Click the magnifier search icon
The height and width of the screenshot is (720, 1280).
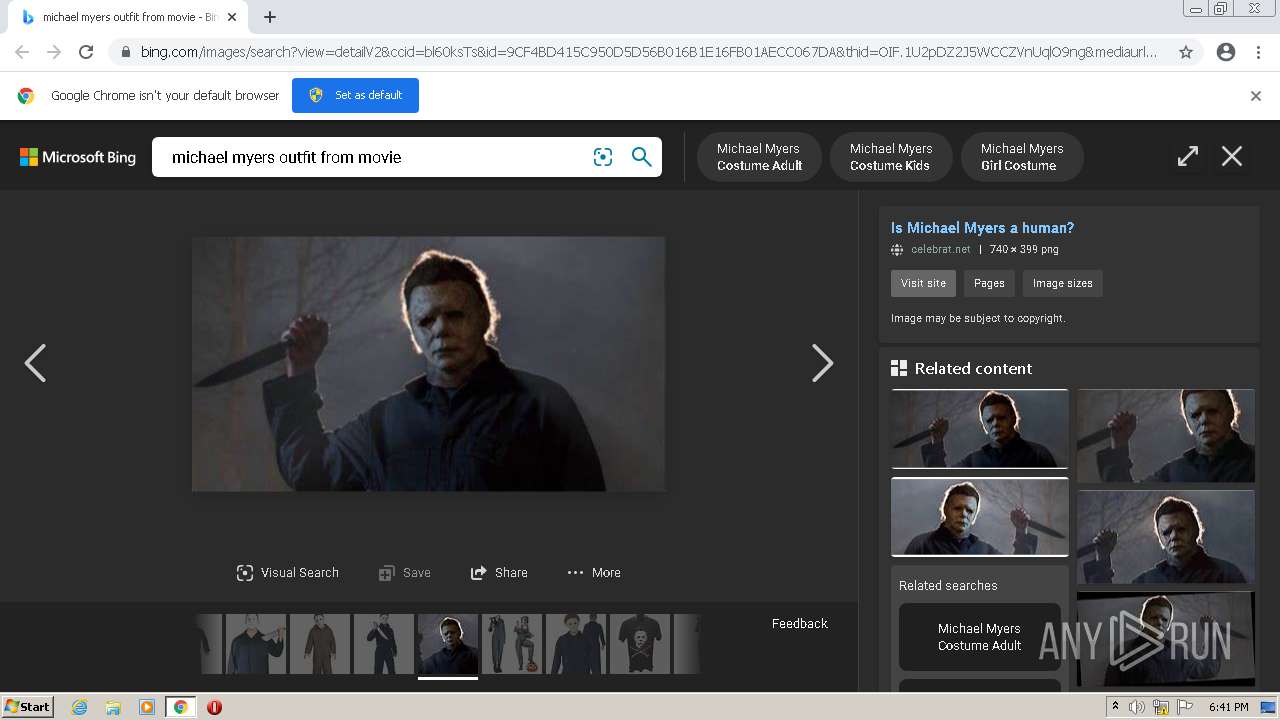(642, 157)
